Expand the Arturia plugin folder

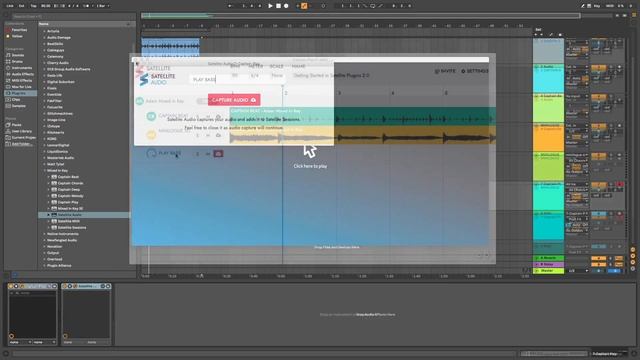44,31
